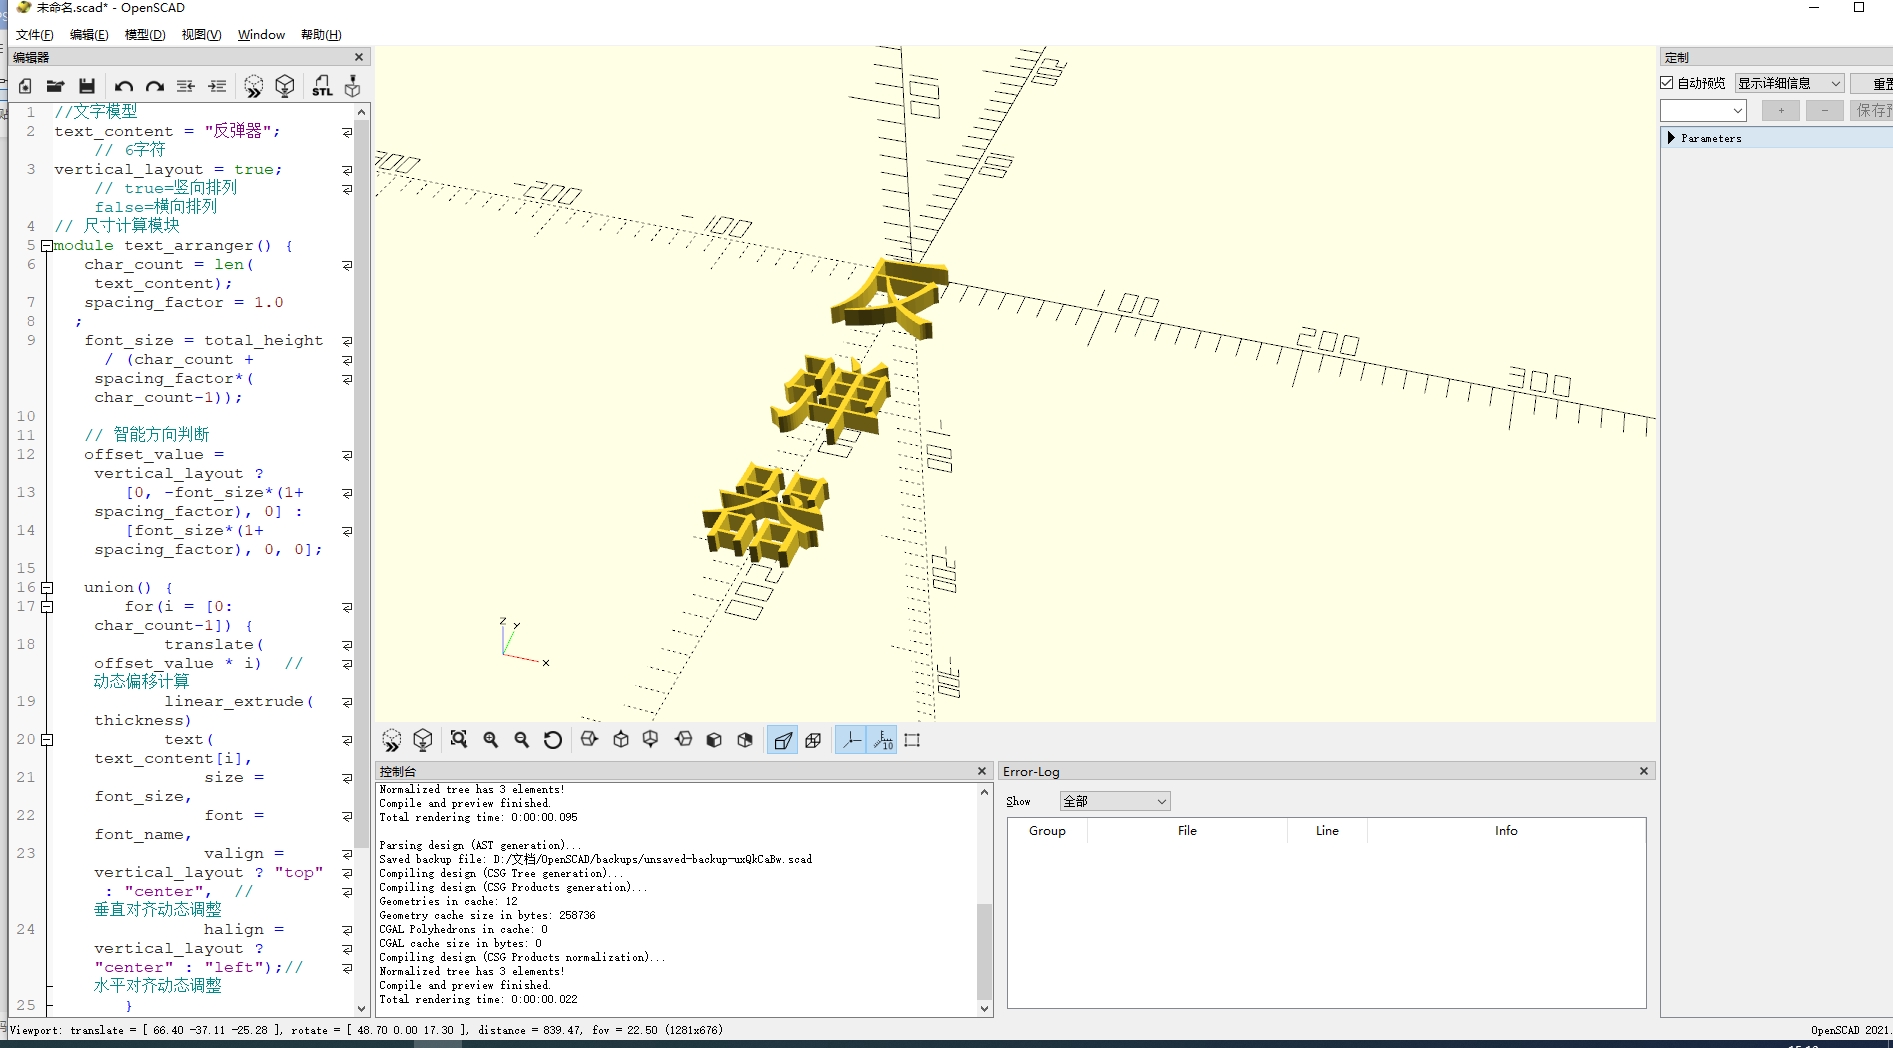
Task: Click the console scrollbar thumb
Action: click(x=984, y=950)
